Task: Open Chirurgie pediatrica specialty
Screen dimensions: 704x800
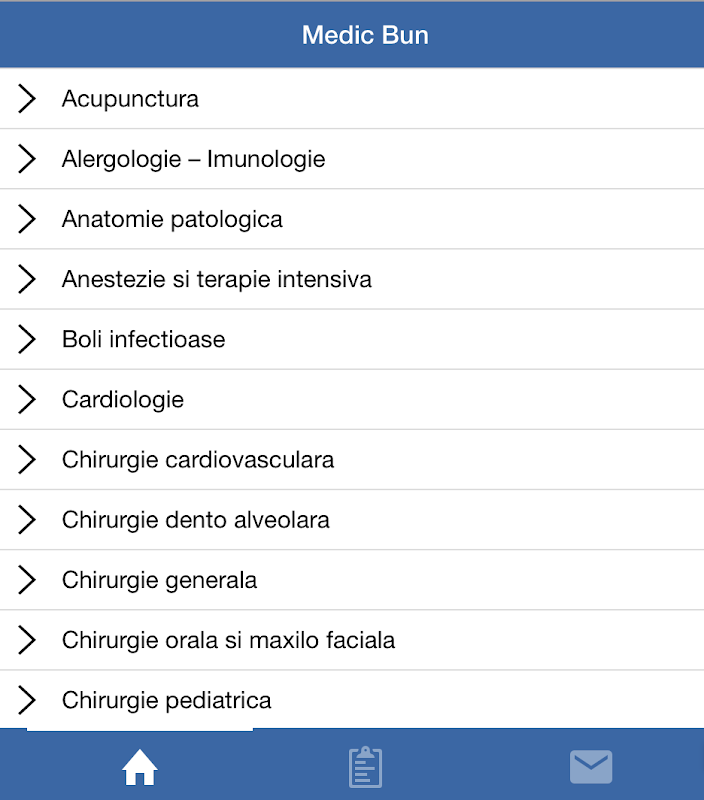Action: click(x=166, y=700)
